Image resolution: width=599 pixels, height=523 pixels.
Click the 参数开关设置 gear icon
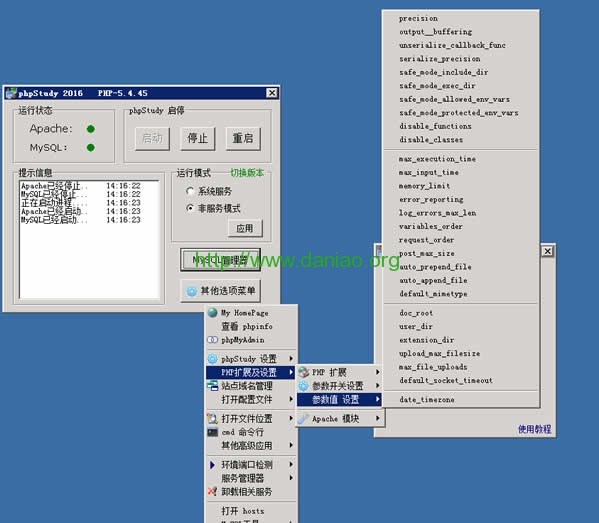(303, 386)
